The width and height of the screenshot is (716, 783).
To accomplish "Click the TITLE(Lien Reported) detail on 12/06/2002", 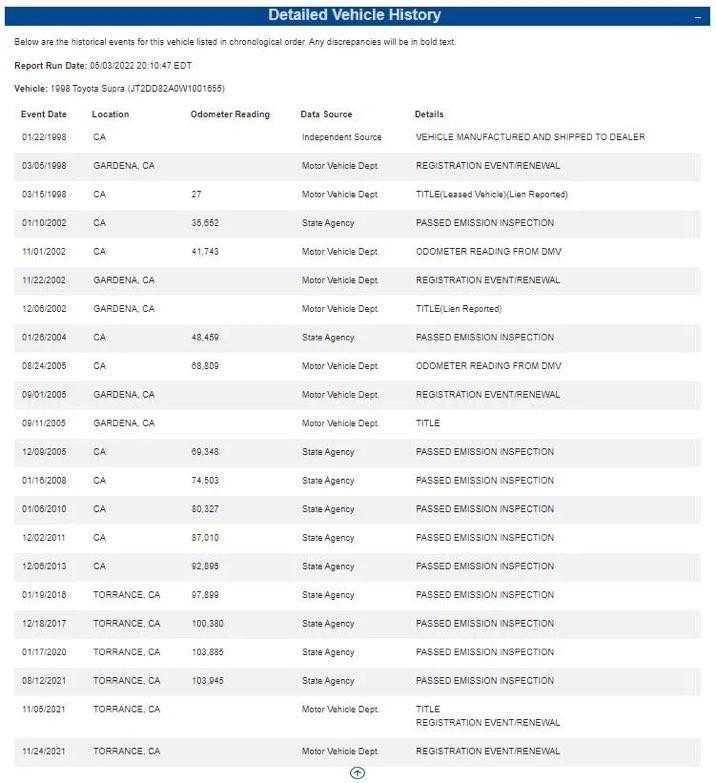I will [x=458, y=309].
